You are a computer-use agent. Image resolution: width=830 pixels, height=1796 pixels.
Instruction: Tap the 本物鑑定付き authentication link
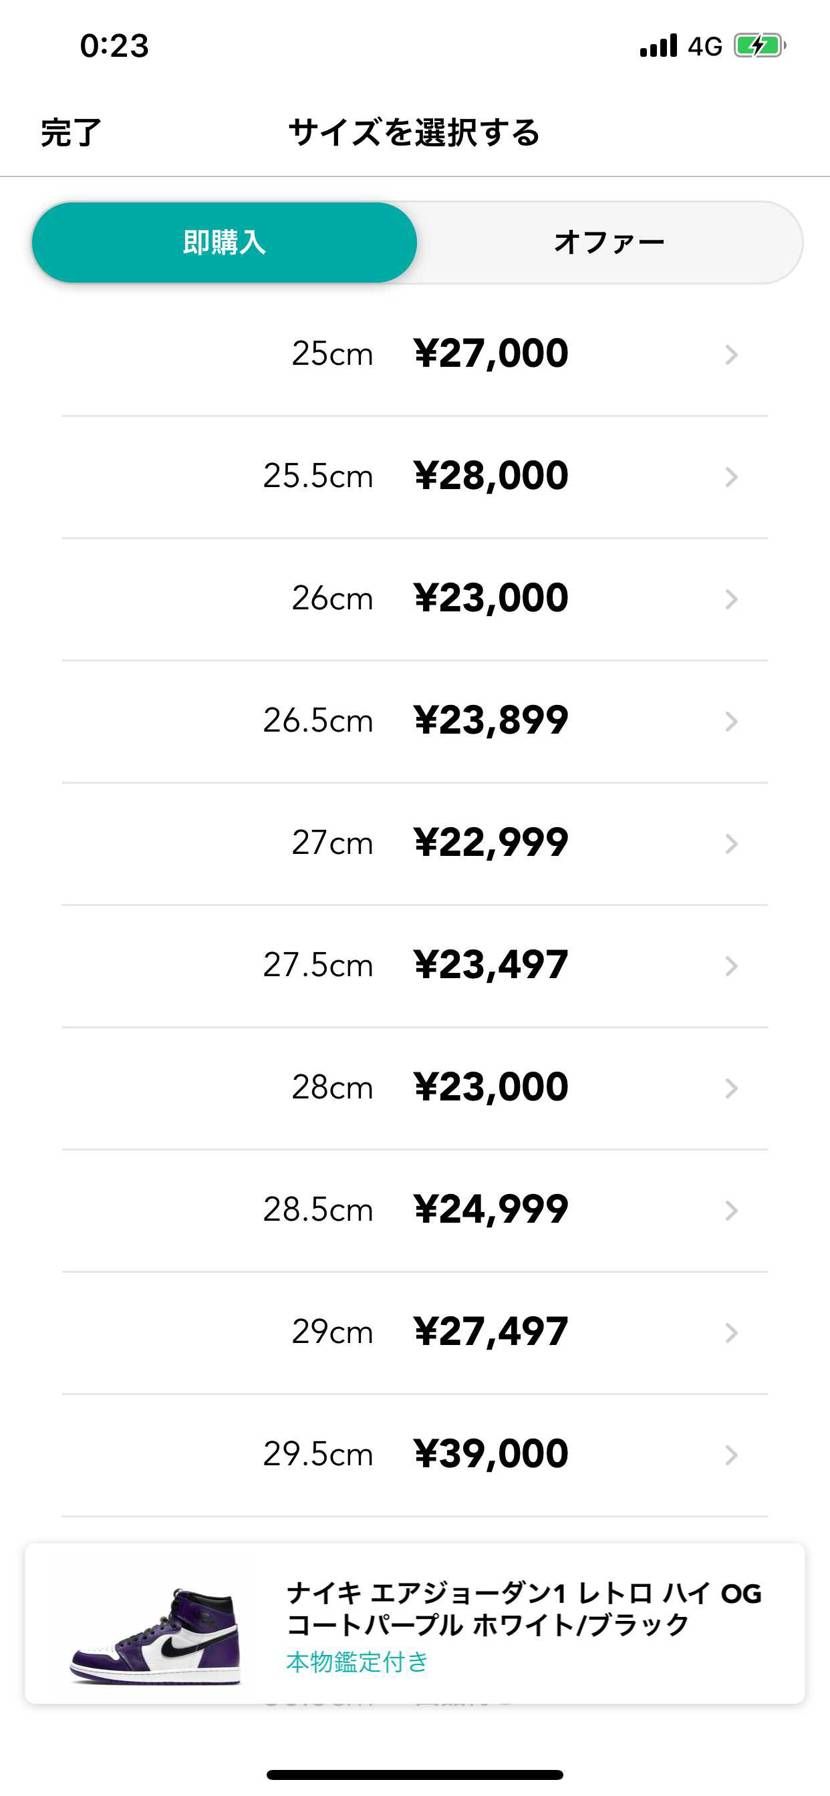pos(357,1661)
